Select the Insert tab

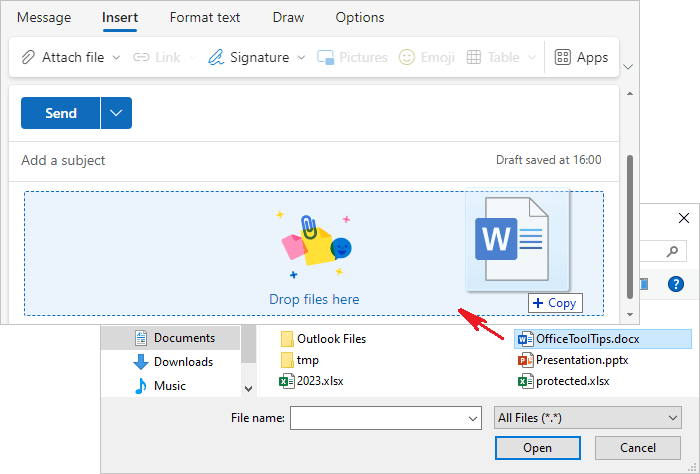click(x=120, y=17)
